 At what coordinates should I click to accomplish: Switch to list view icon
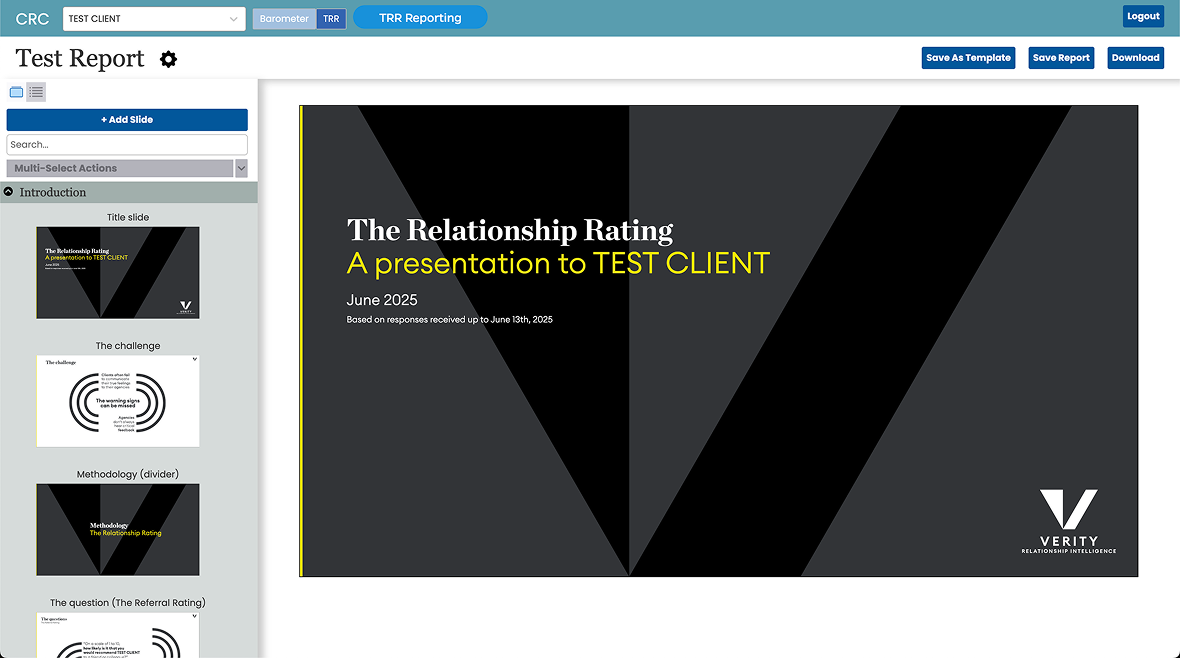click(x=36, y=92)
